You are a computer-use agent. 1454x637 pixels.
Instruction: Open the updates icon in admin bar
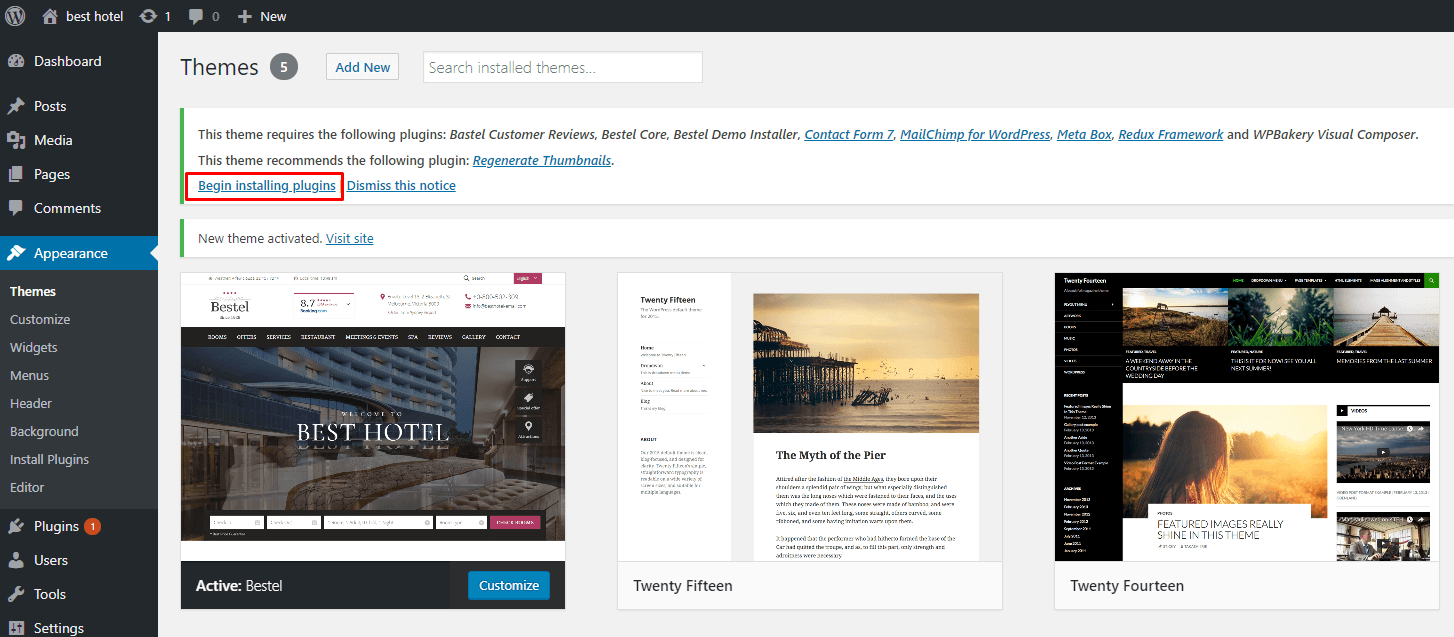click(148, 16)
